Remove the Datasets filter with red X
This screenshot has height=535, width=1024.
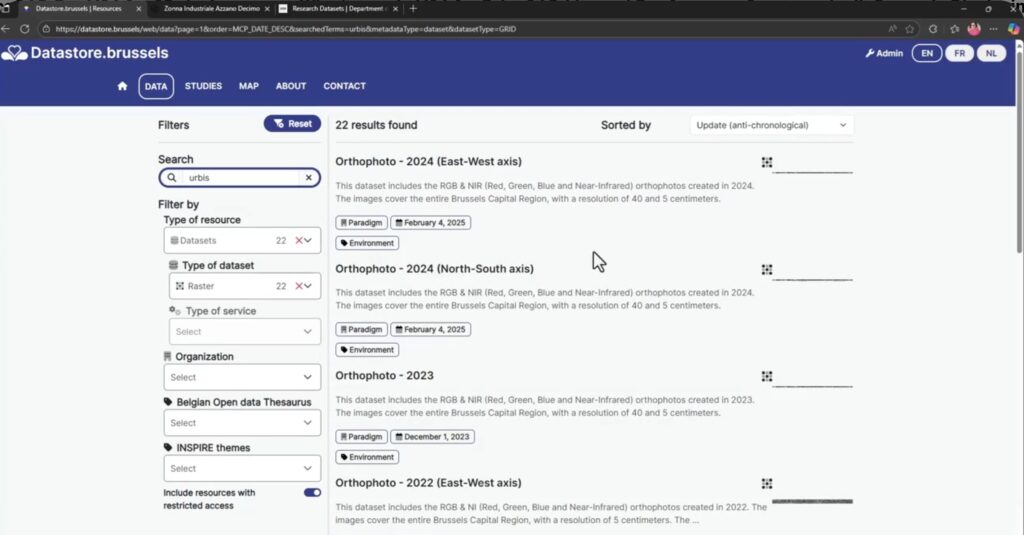(x=298, y=241)
